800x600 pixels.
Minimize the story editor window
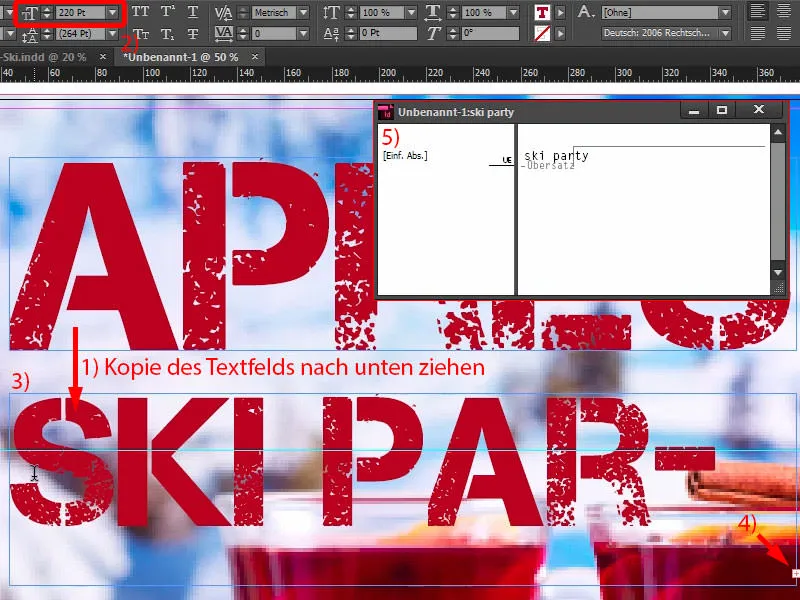(694, 110)
